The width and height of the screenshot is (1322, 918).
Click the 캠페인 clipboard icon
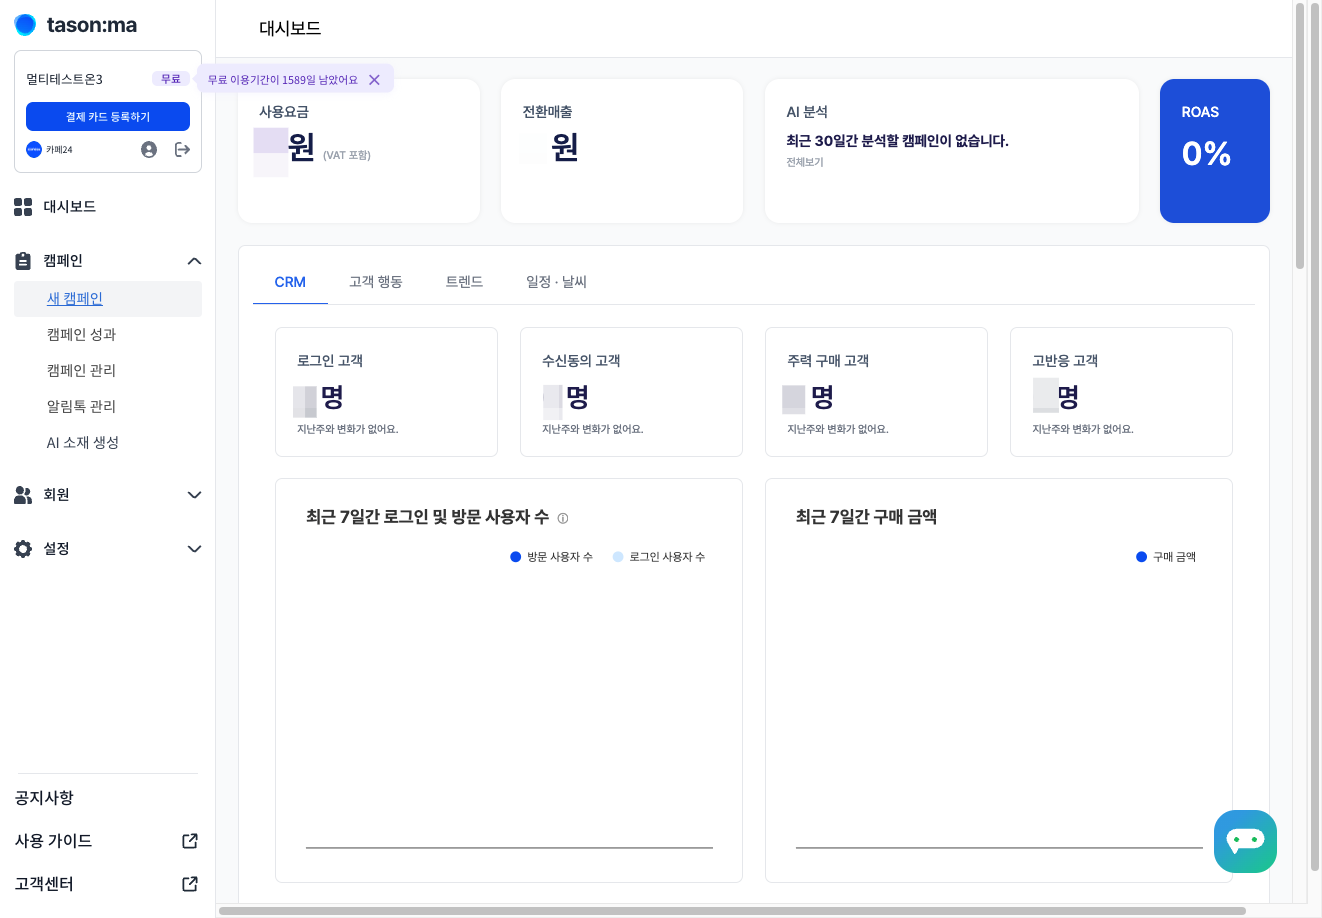[23, 261]
